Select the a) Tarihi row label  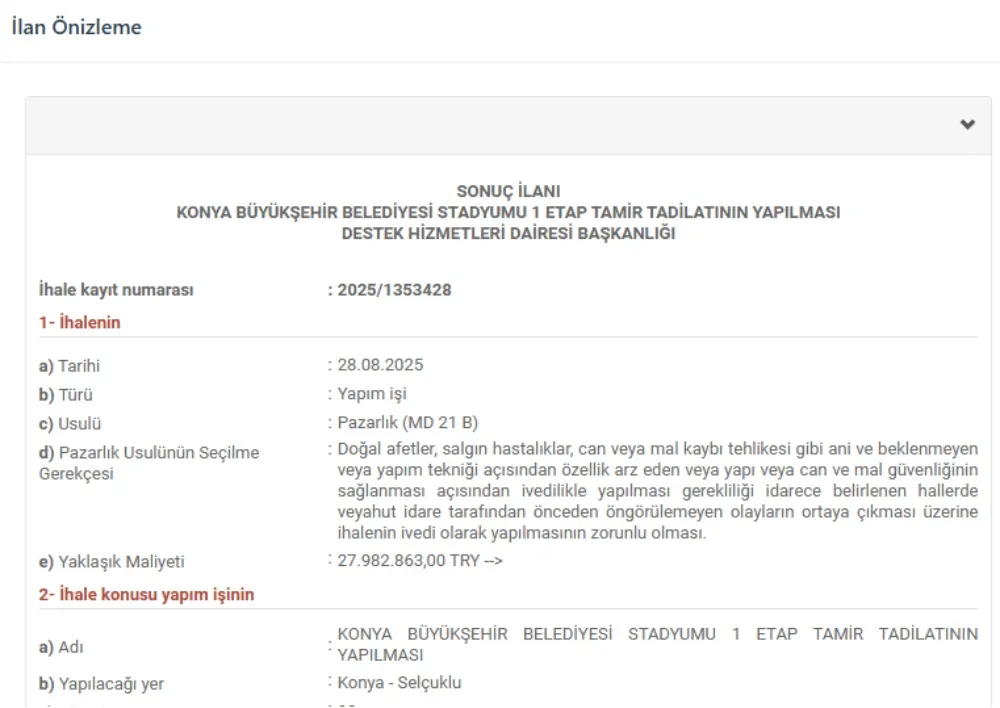tap(70, 364)
